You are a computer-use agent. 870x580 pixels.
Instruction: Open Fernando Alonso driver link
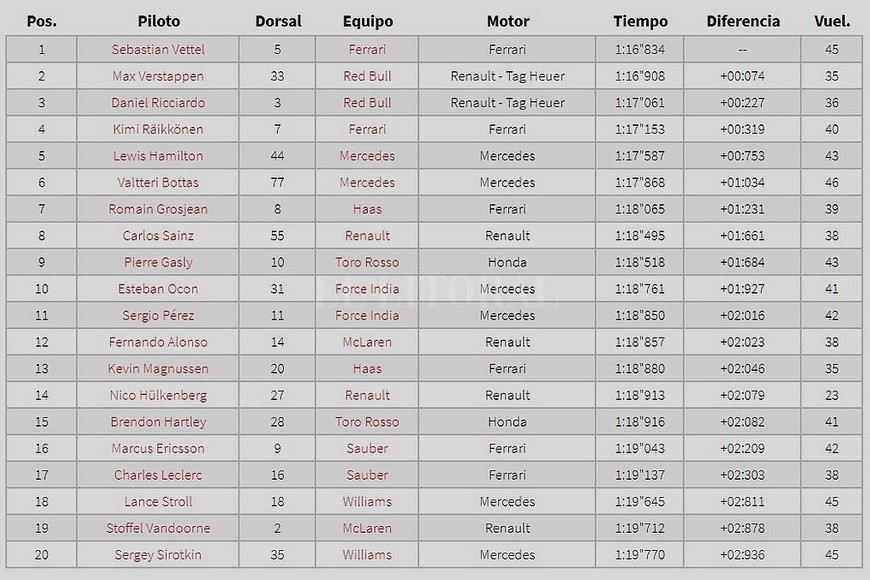click(159, 342)
